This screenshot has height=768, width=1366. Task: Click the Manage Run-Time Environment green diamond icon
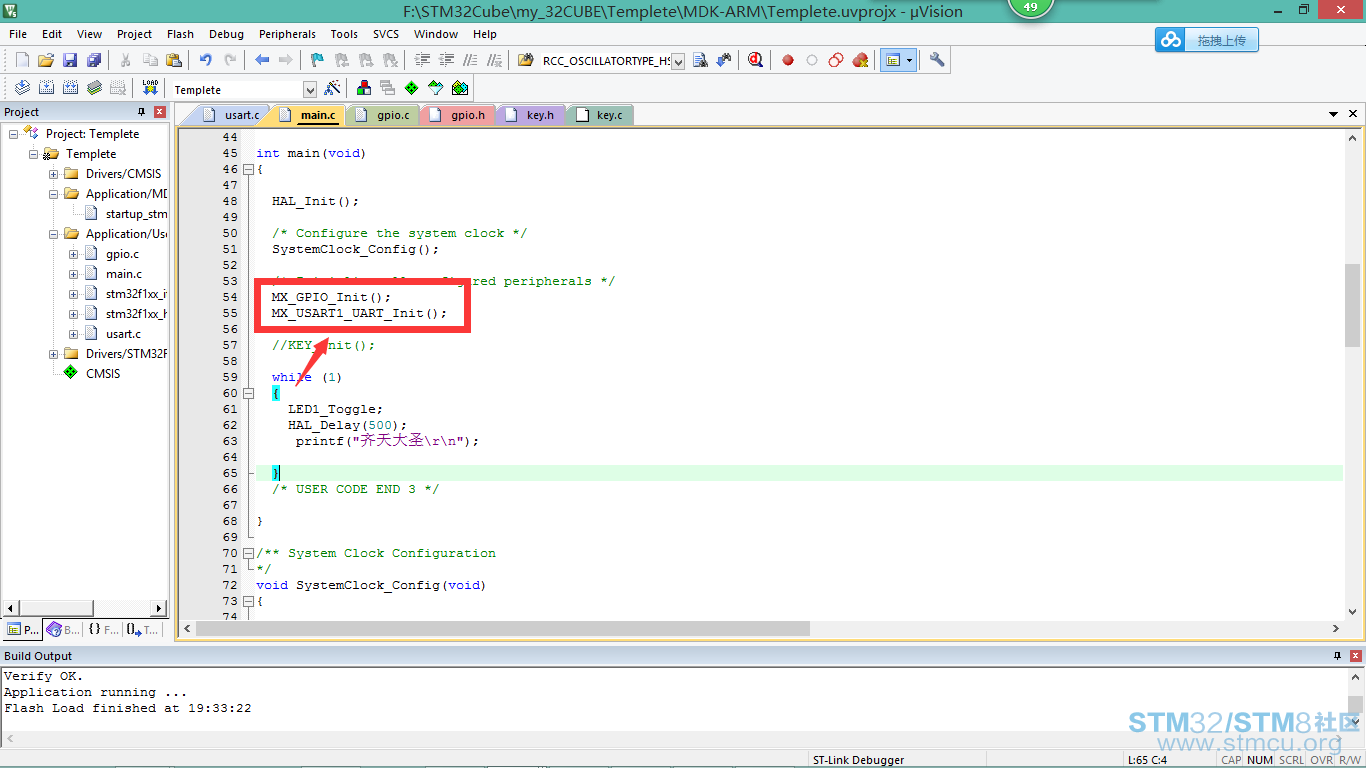[x=411, y=88]
